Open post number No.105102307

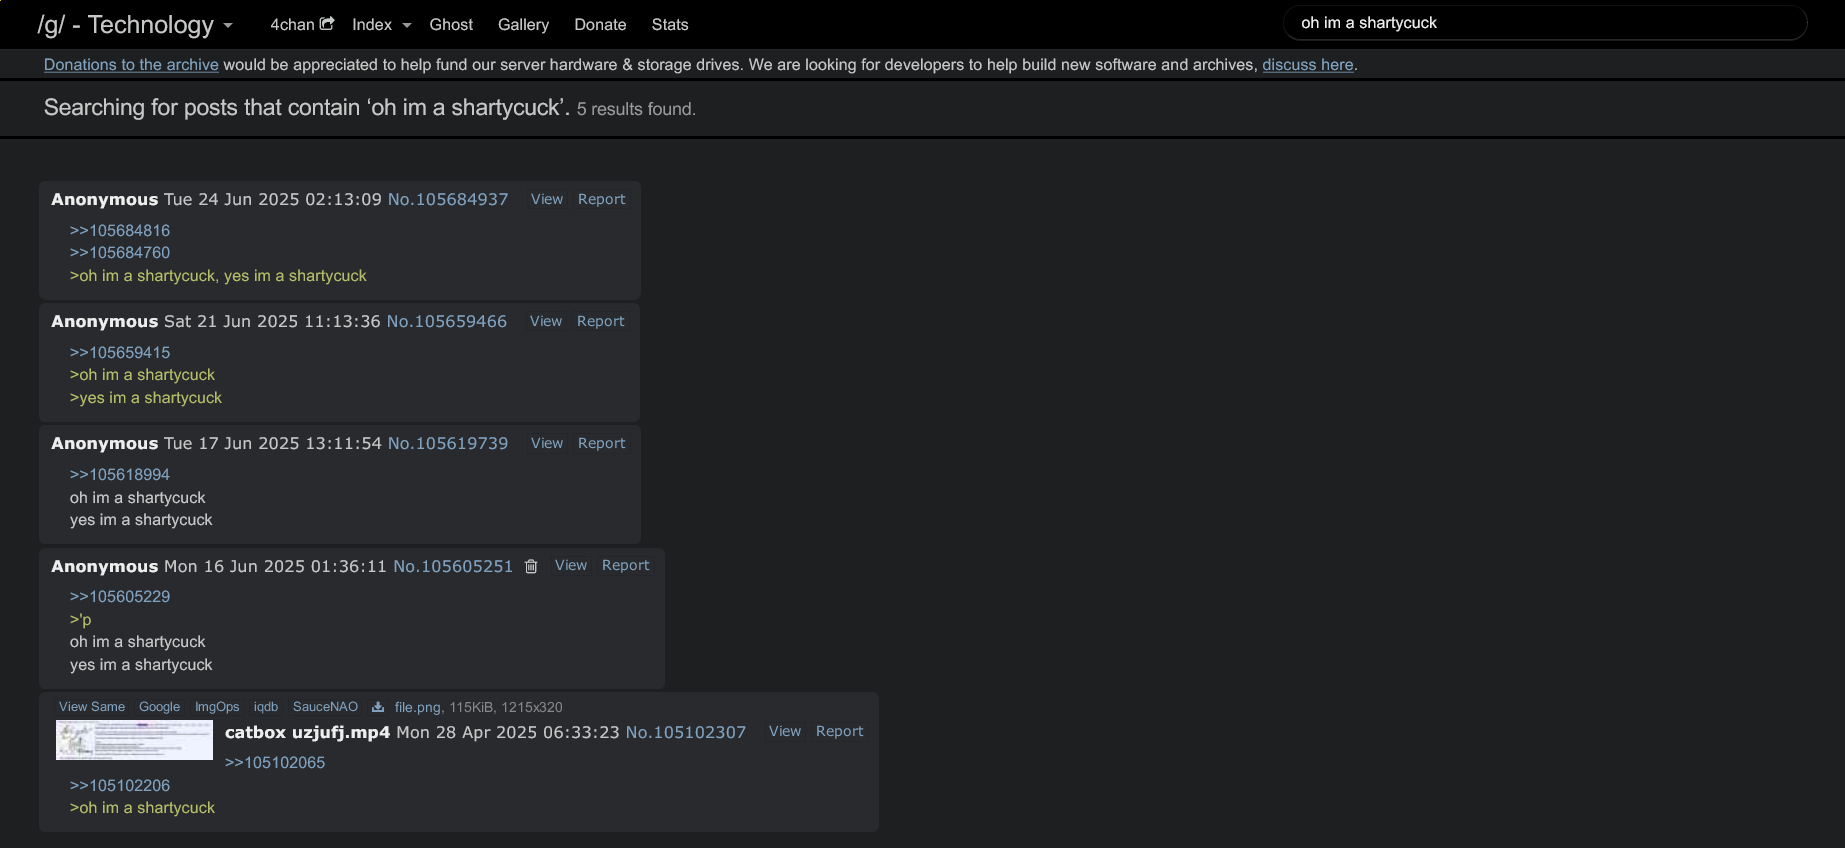pos(686,732)
